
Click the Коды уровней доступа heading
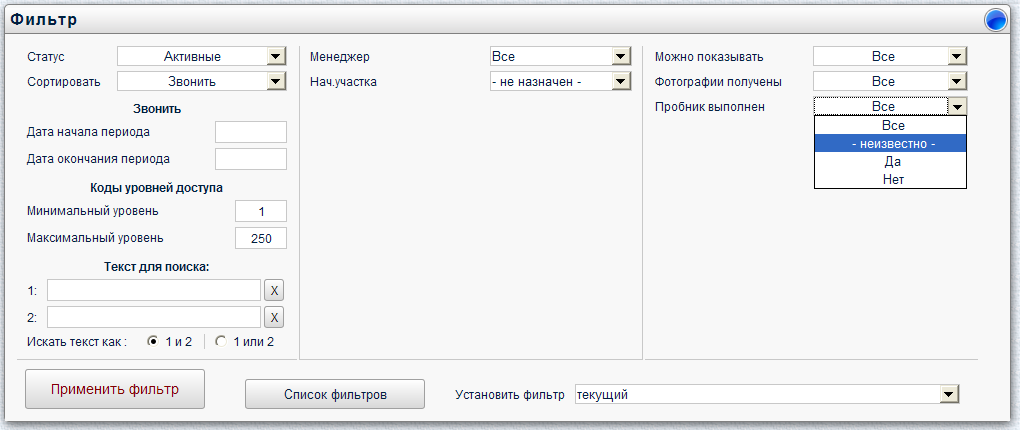point(156,187)
